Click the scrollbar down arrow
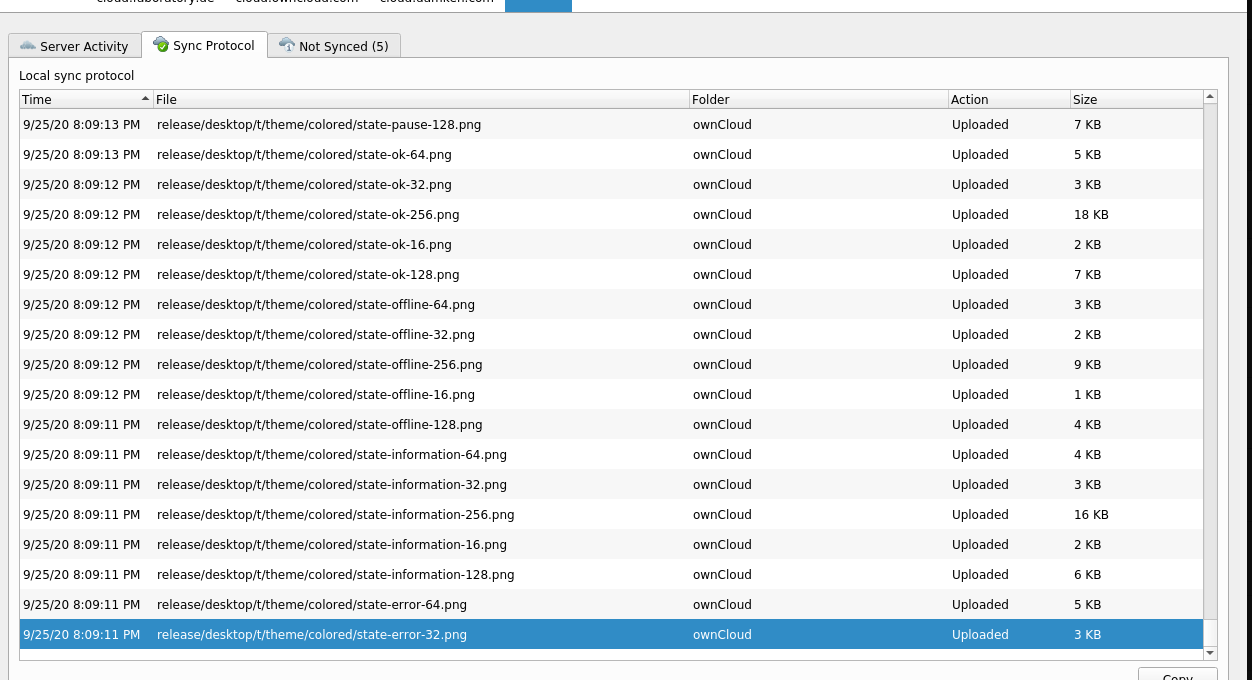 (1210, 654)
